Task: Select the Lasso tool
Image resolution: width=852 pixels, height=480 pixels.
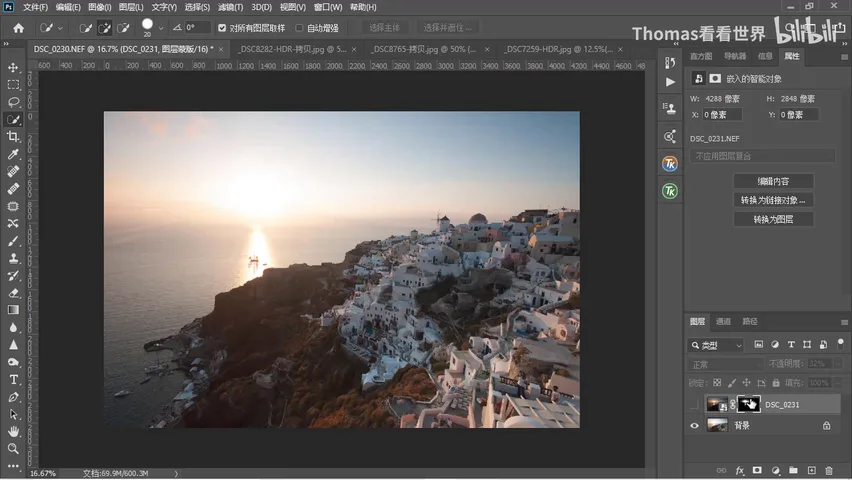Action: tap(13, 102)
